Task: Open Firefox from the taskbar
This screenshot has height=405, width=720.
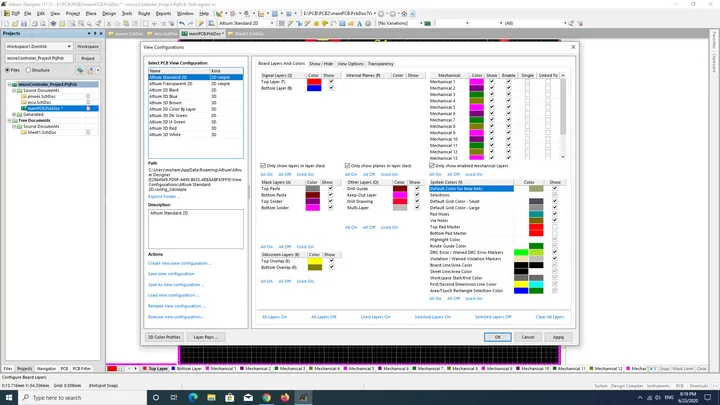Action: click(x=285, y=397)
